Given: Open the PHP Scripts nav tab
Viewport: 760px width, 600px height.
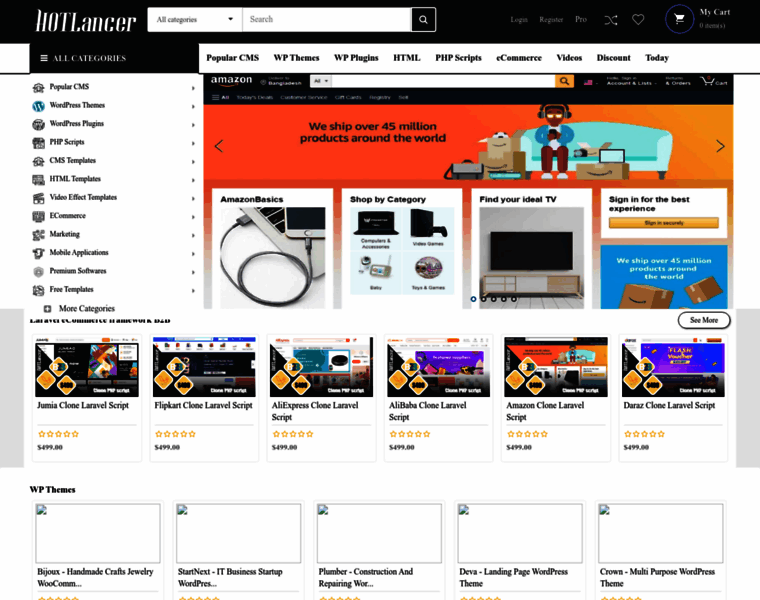Looking at the screenshot, I should [x=458, y=58].
